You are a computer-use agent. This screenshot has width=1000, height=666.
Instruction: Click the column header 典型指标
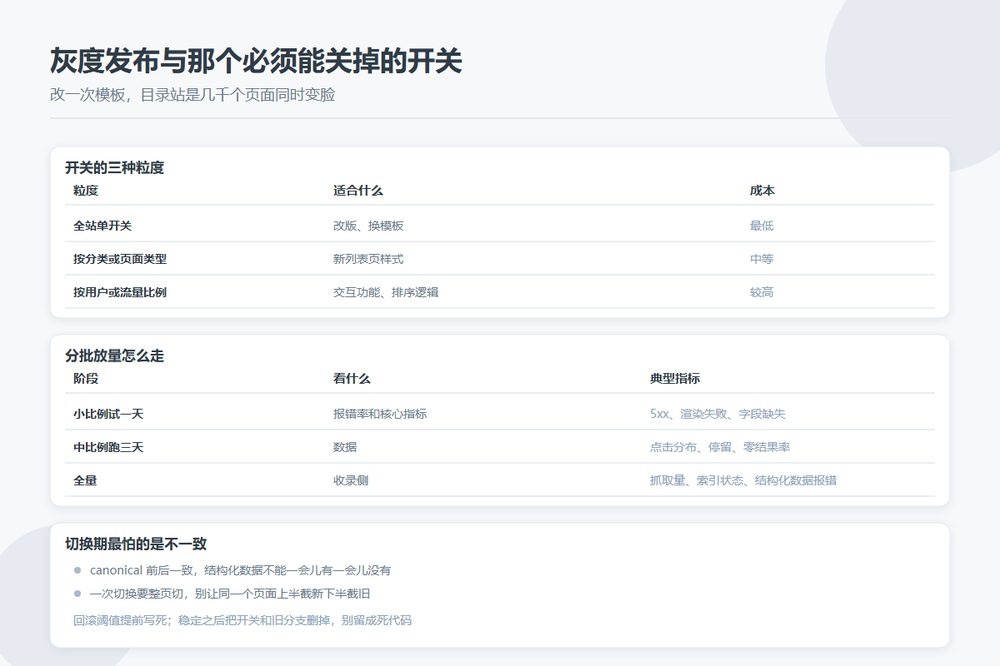point(675,378)
